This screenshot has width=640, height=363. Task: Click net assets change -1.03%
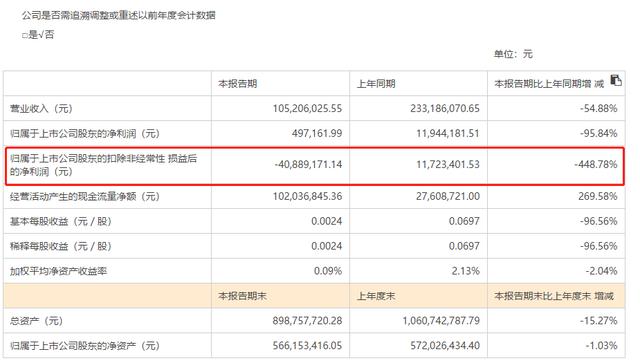click(601, 346)
